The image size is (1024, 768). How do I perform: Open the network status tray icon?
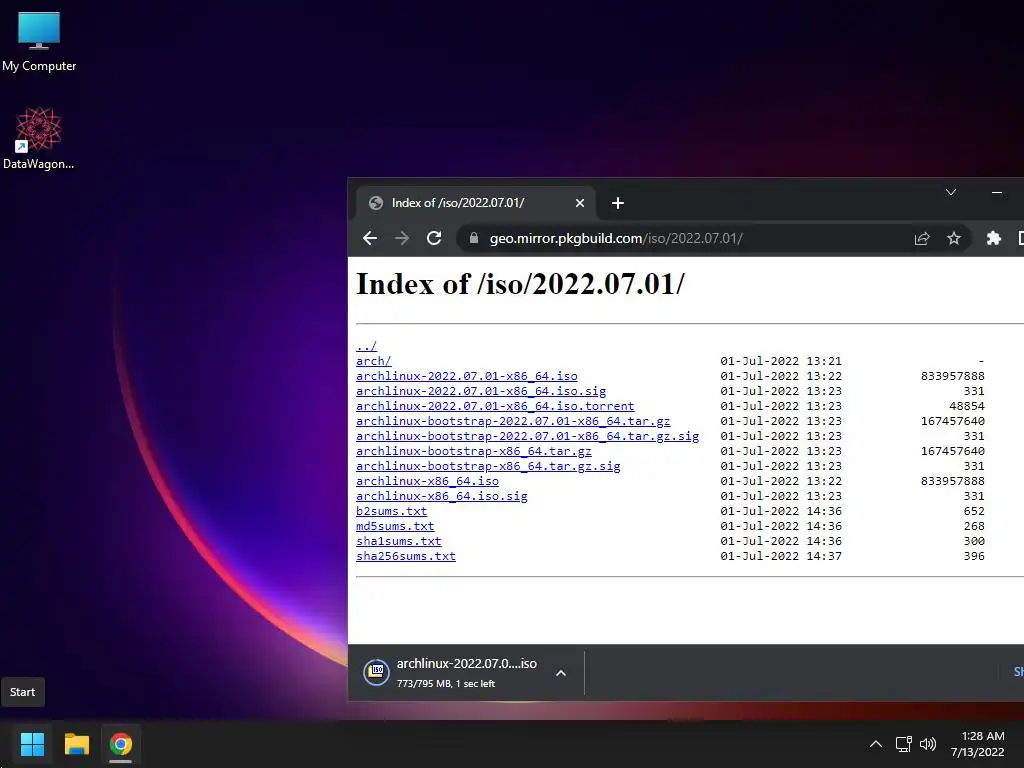click(904, 744)
